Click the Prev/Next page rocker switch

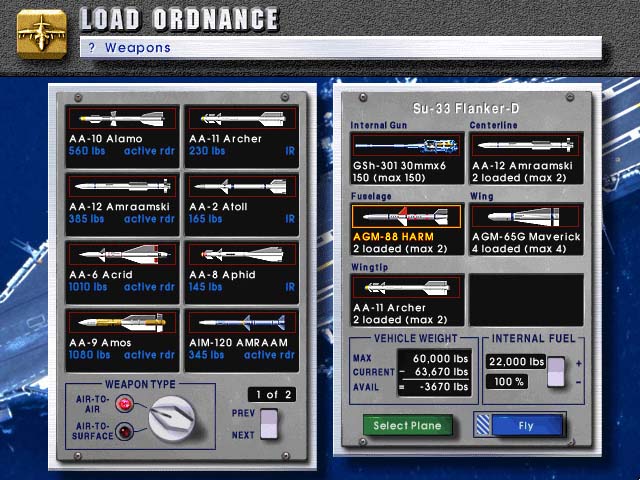[x=269, y=424]
